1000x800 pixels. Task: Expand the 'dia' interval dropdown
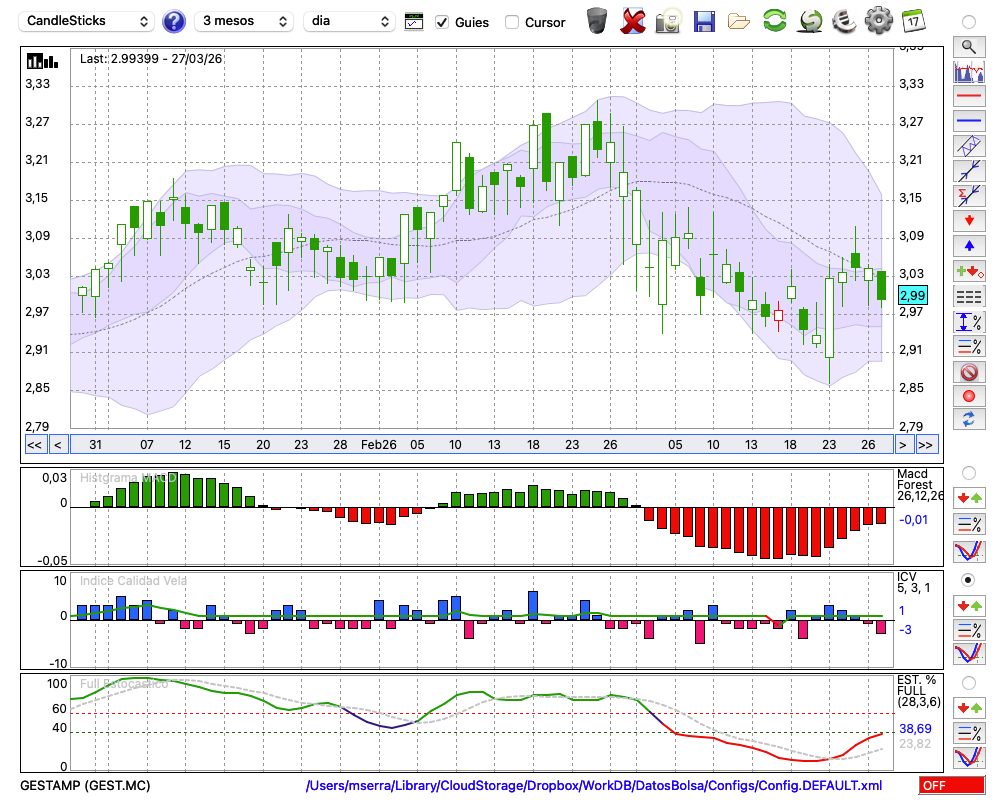tap(349, 21)
